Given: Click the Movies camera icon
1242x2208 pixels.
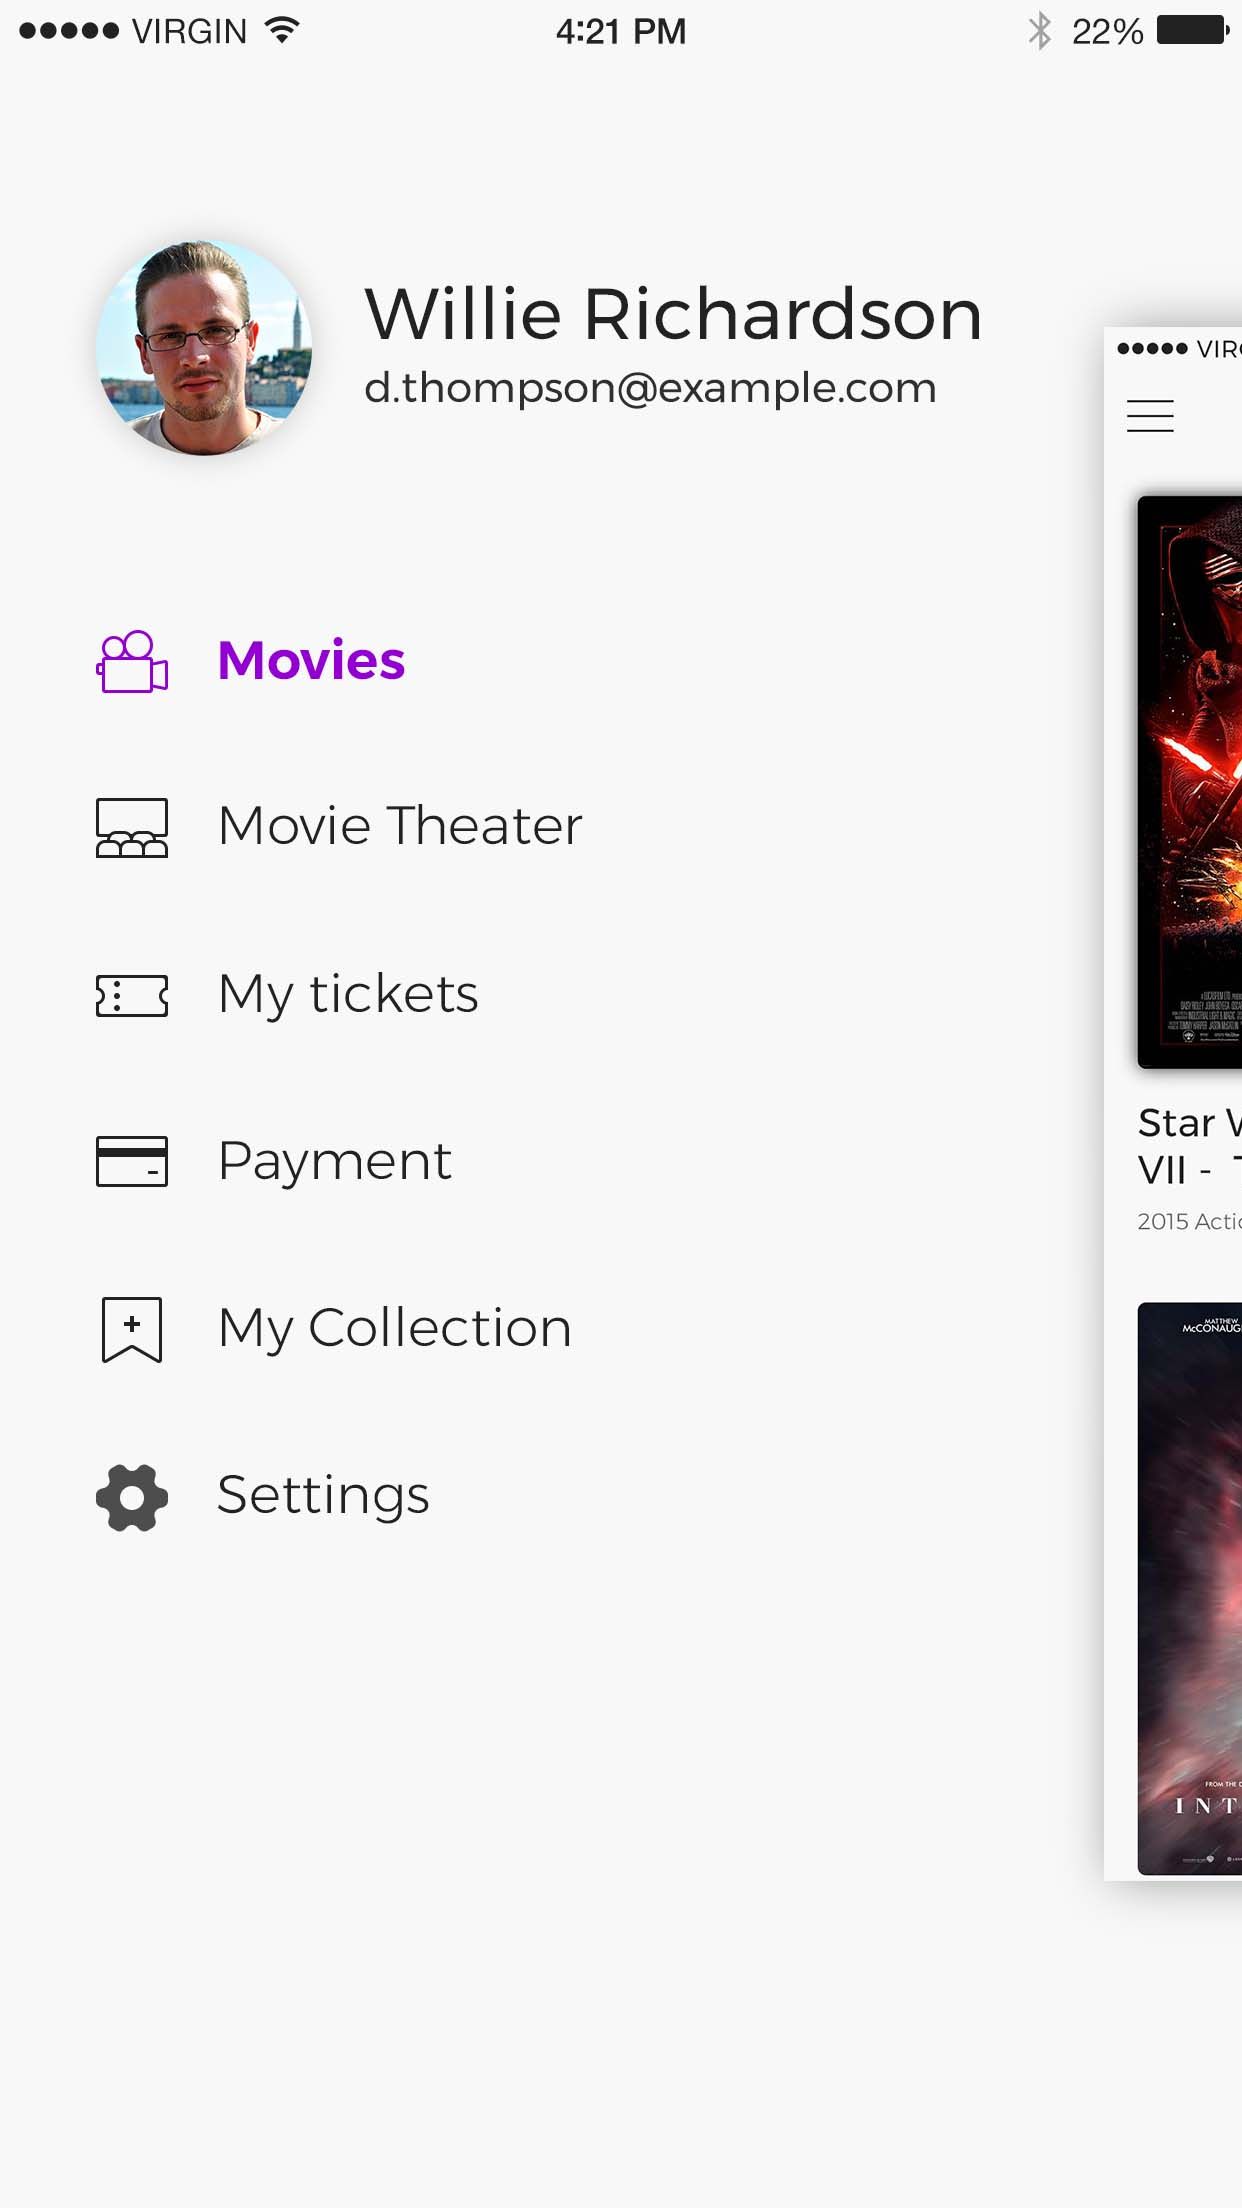Looking at the screenshot, I should click(131, 661).
